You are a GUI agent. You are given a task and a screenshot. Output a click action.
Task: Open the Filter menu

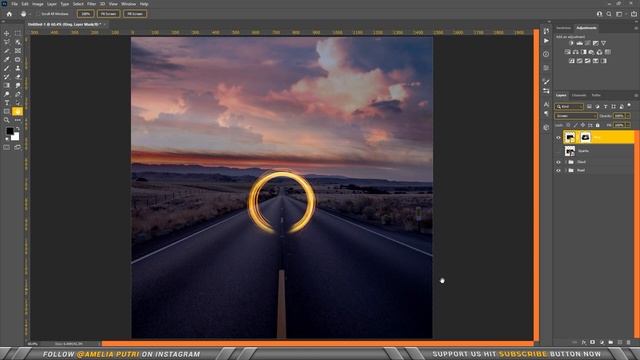(91, 4)
